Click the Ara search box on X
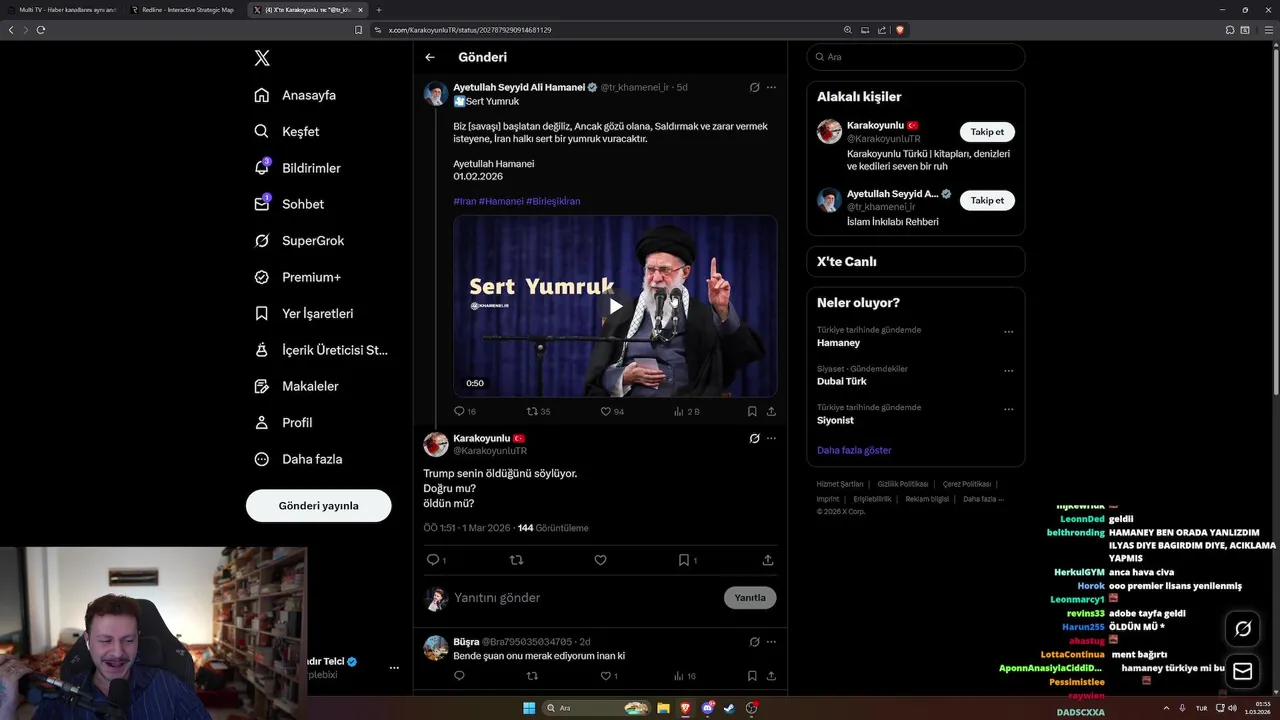This screenshot has width=1280, height=720. tap(915, 57)
